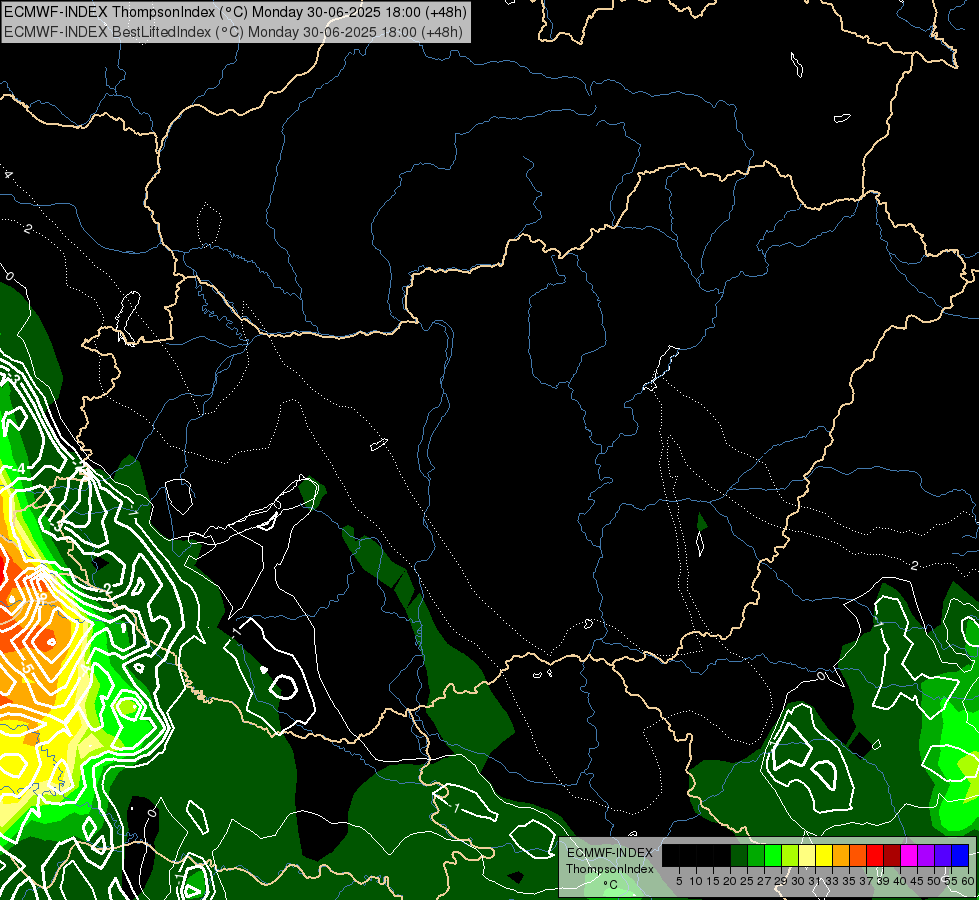
Task: Click the legend's ECMWF-INDEX label
Action: point(610,853)
